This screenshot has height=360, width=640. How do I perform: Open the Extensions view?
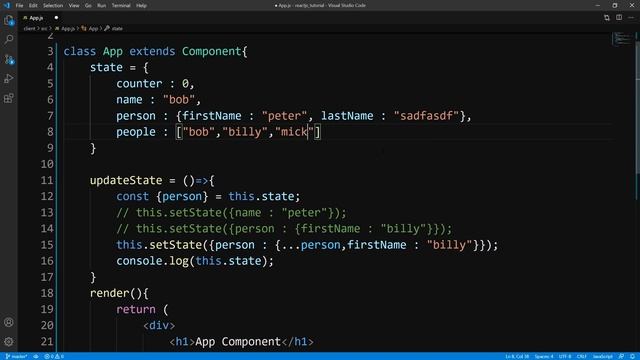[x=9, y=98]
